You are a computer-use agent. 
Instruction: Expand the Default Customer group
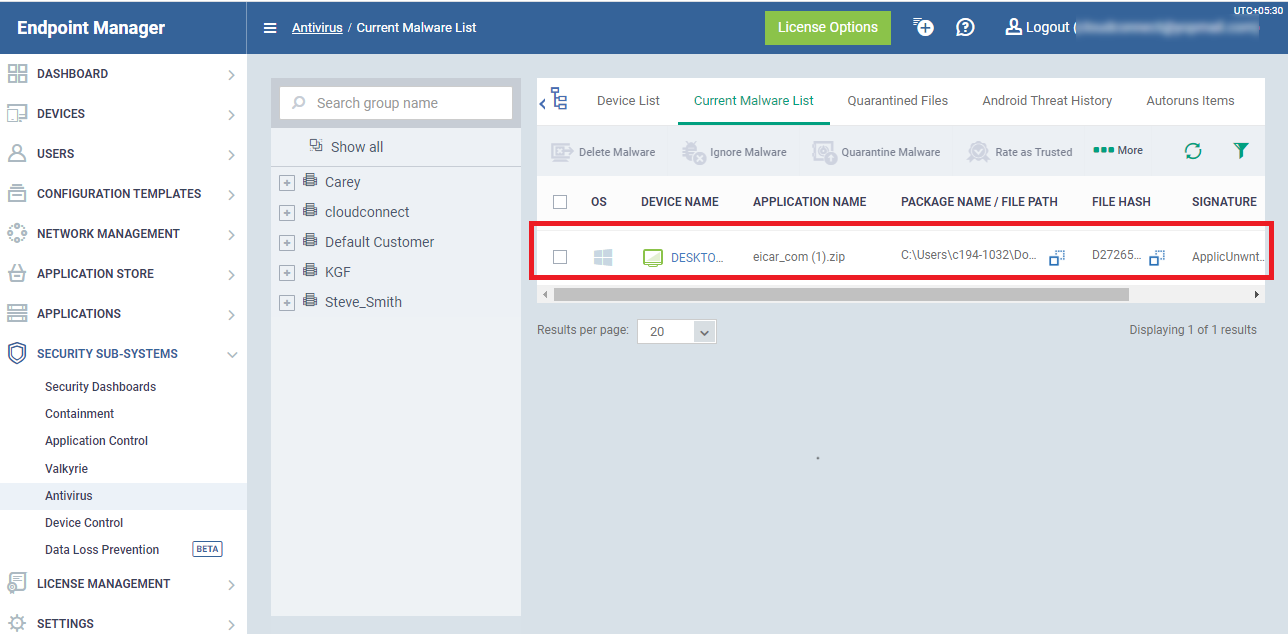point(287,243)
